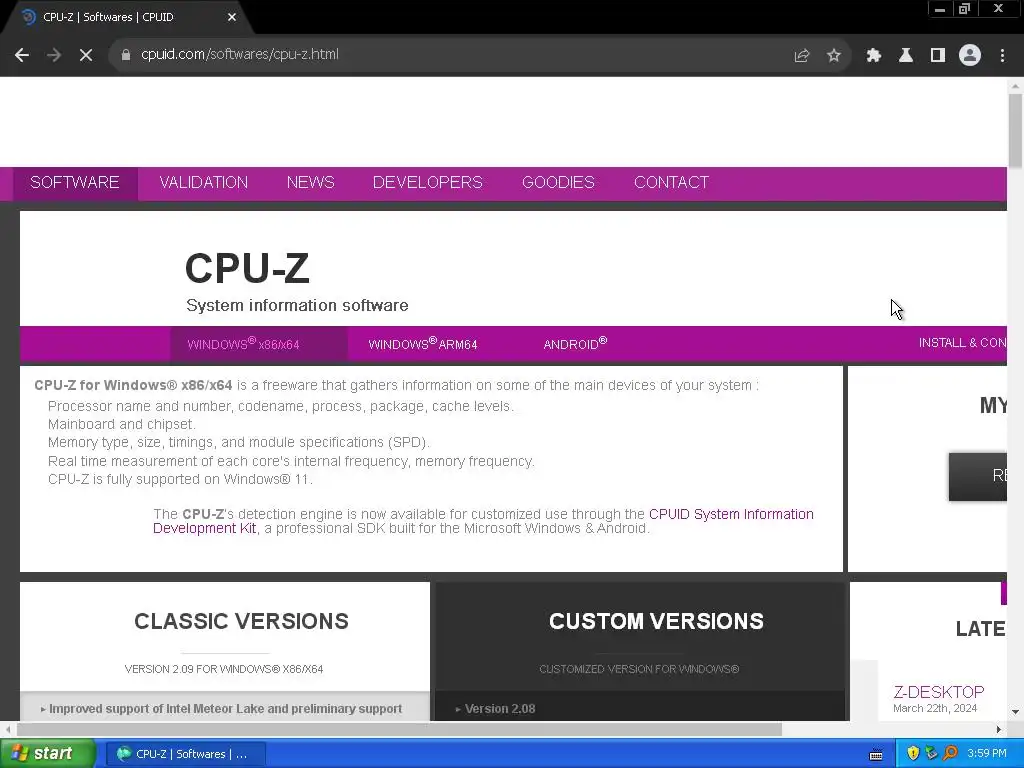Click the scroll down arrow
Screen dimensions: 1024x768
click(1015, 712)
